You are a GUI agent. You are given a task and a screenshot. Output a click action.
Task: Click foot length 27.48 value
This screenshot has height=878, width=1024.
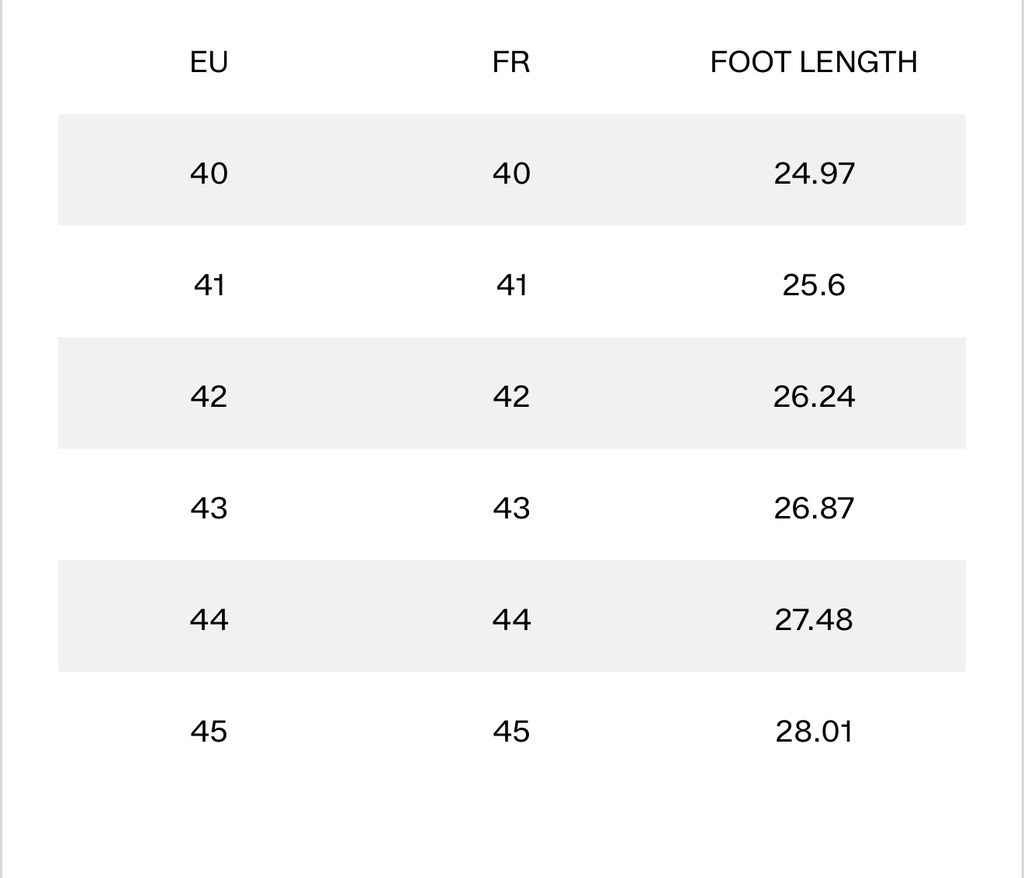[814, 619]
